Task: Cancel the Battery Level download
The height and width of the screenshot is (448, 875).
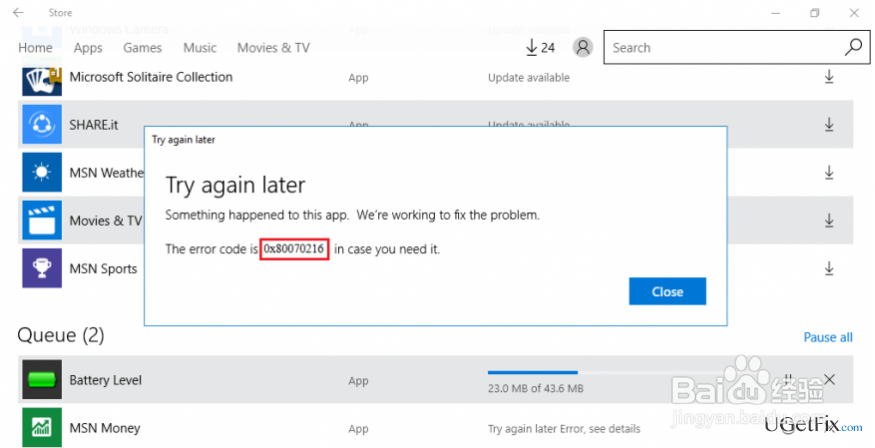Action: [830, 379]
